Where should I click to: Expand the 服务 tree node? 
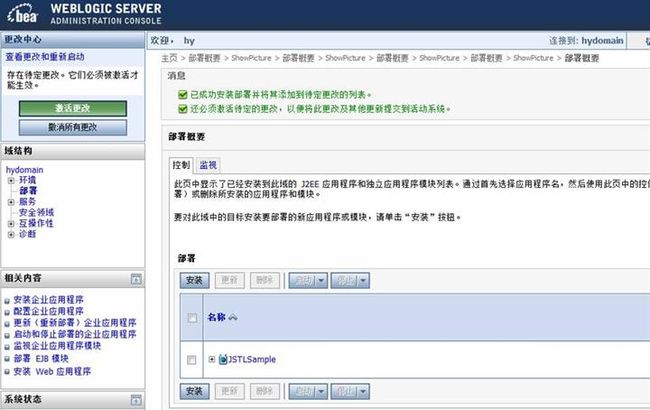coord(11,202)
